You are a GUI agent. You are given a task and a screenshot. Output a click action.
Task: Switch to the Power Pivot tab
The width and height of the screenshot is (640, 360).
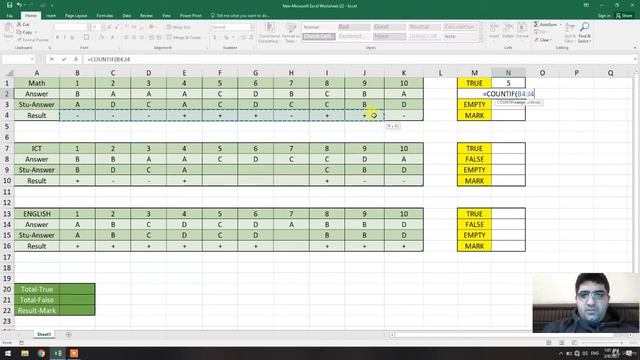[x=191, y=16]
